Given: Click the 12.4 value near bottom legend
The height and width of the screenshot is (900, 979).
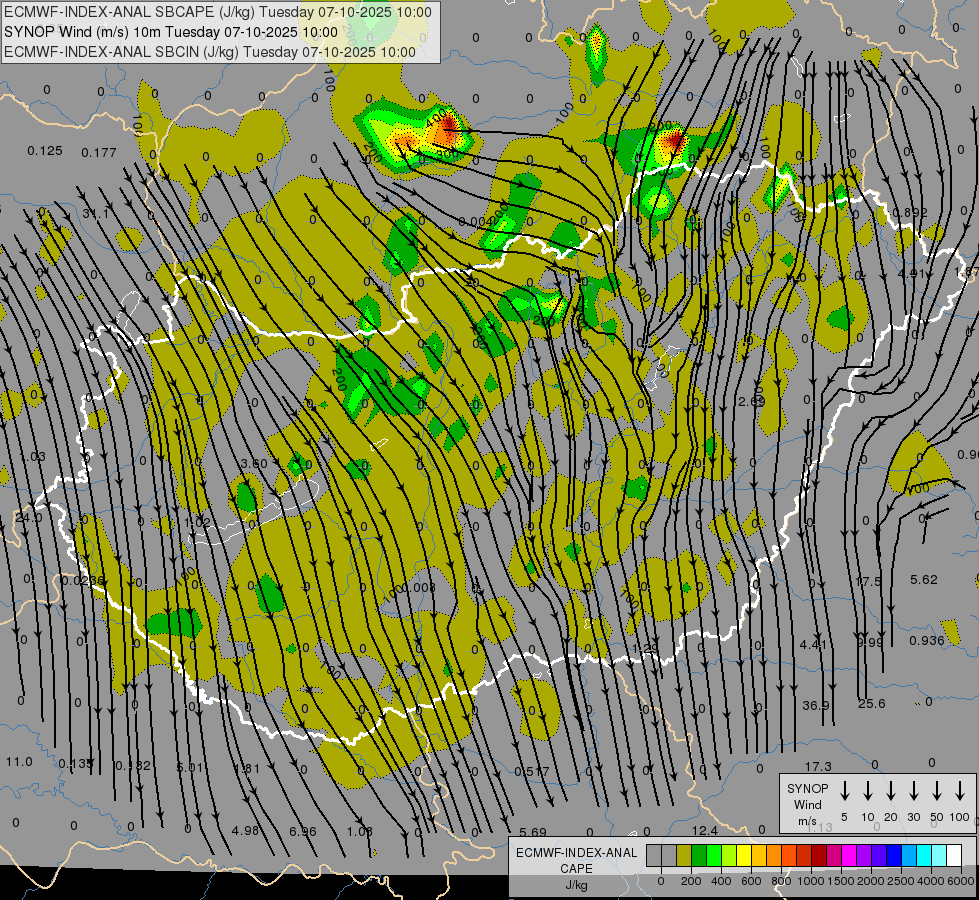Looking at the screenshot, I should 704,831.
